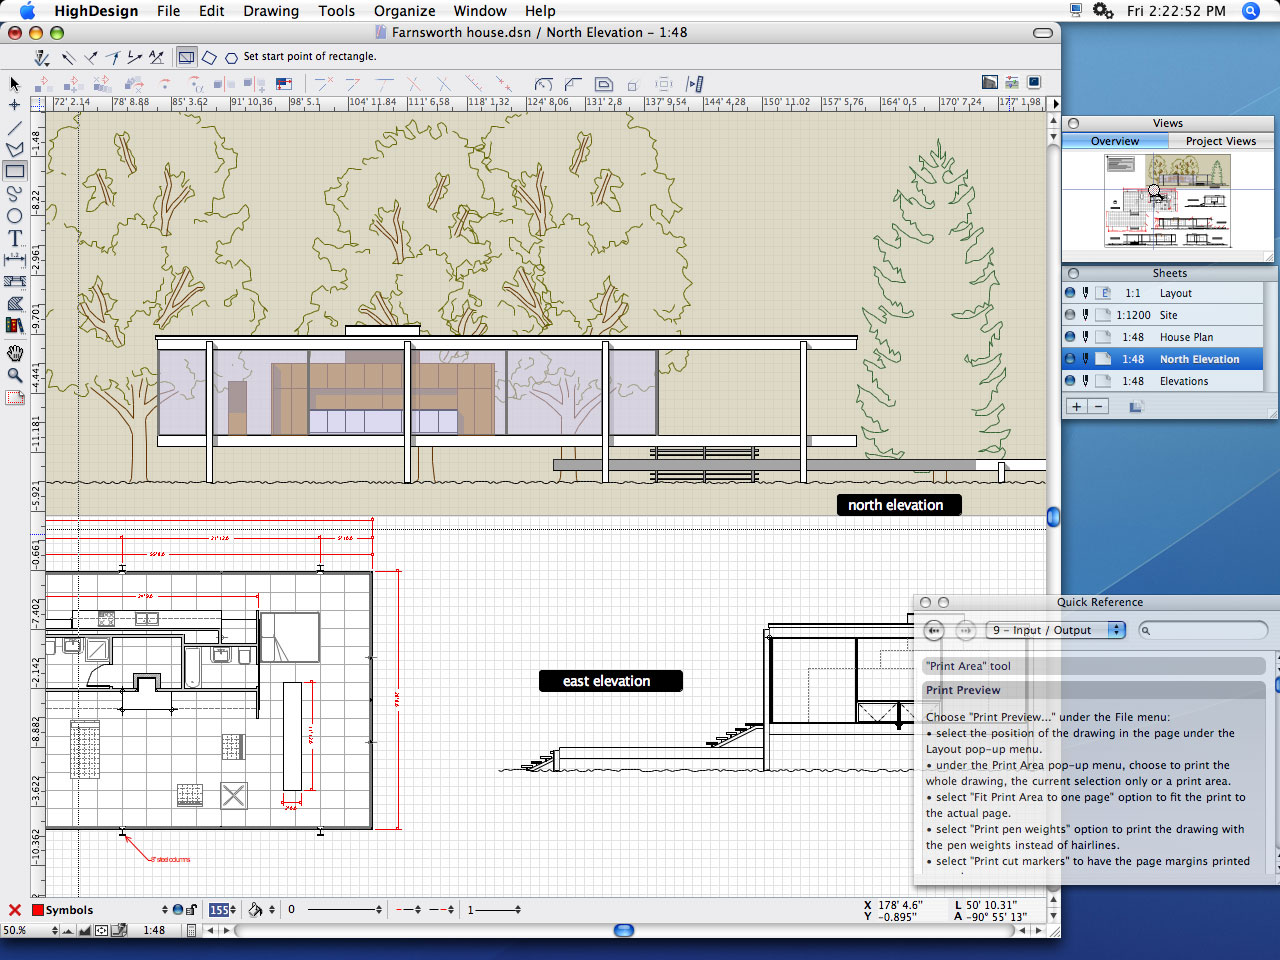The height and width of the screenshot is (960, 1280).
Task: Activate the rectangle tool in left palette
Action: point(14,171)
